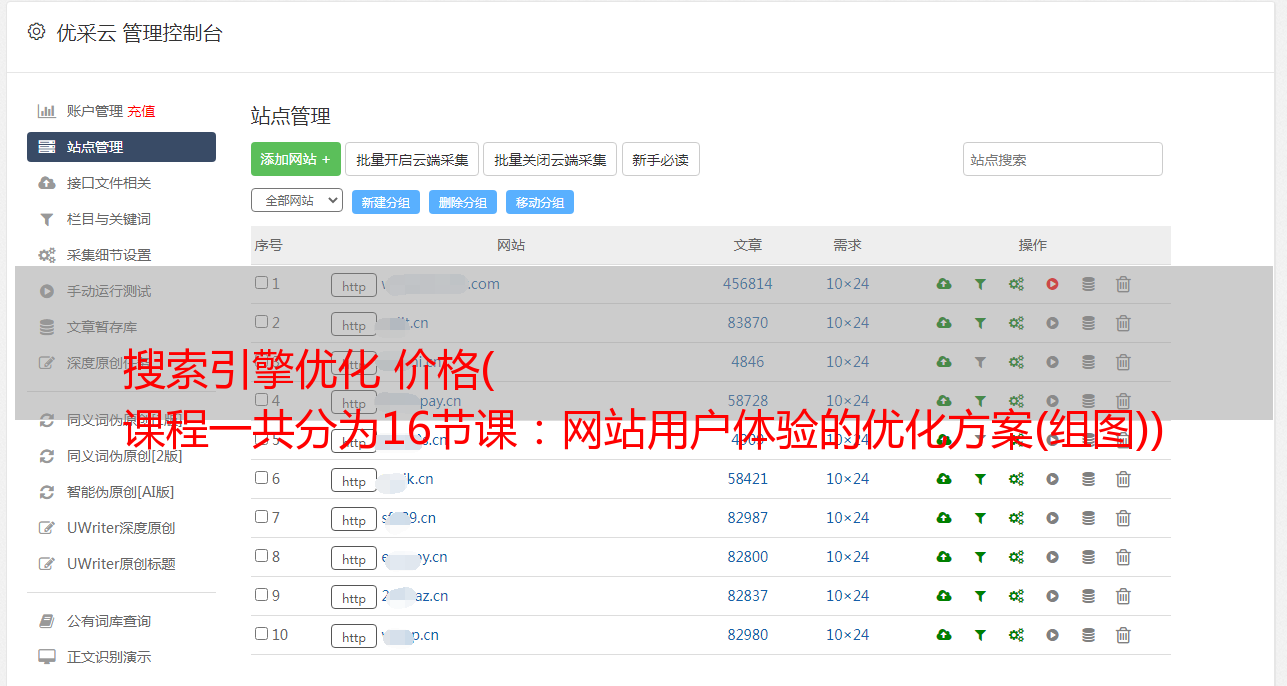Select the checkbox for row 6
1287x686 pixels.
(x=261, y=478)
